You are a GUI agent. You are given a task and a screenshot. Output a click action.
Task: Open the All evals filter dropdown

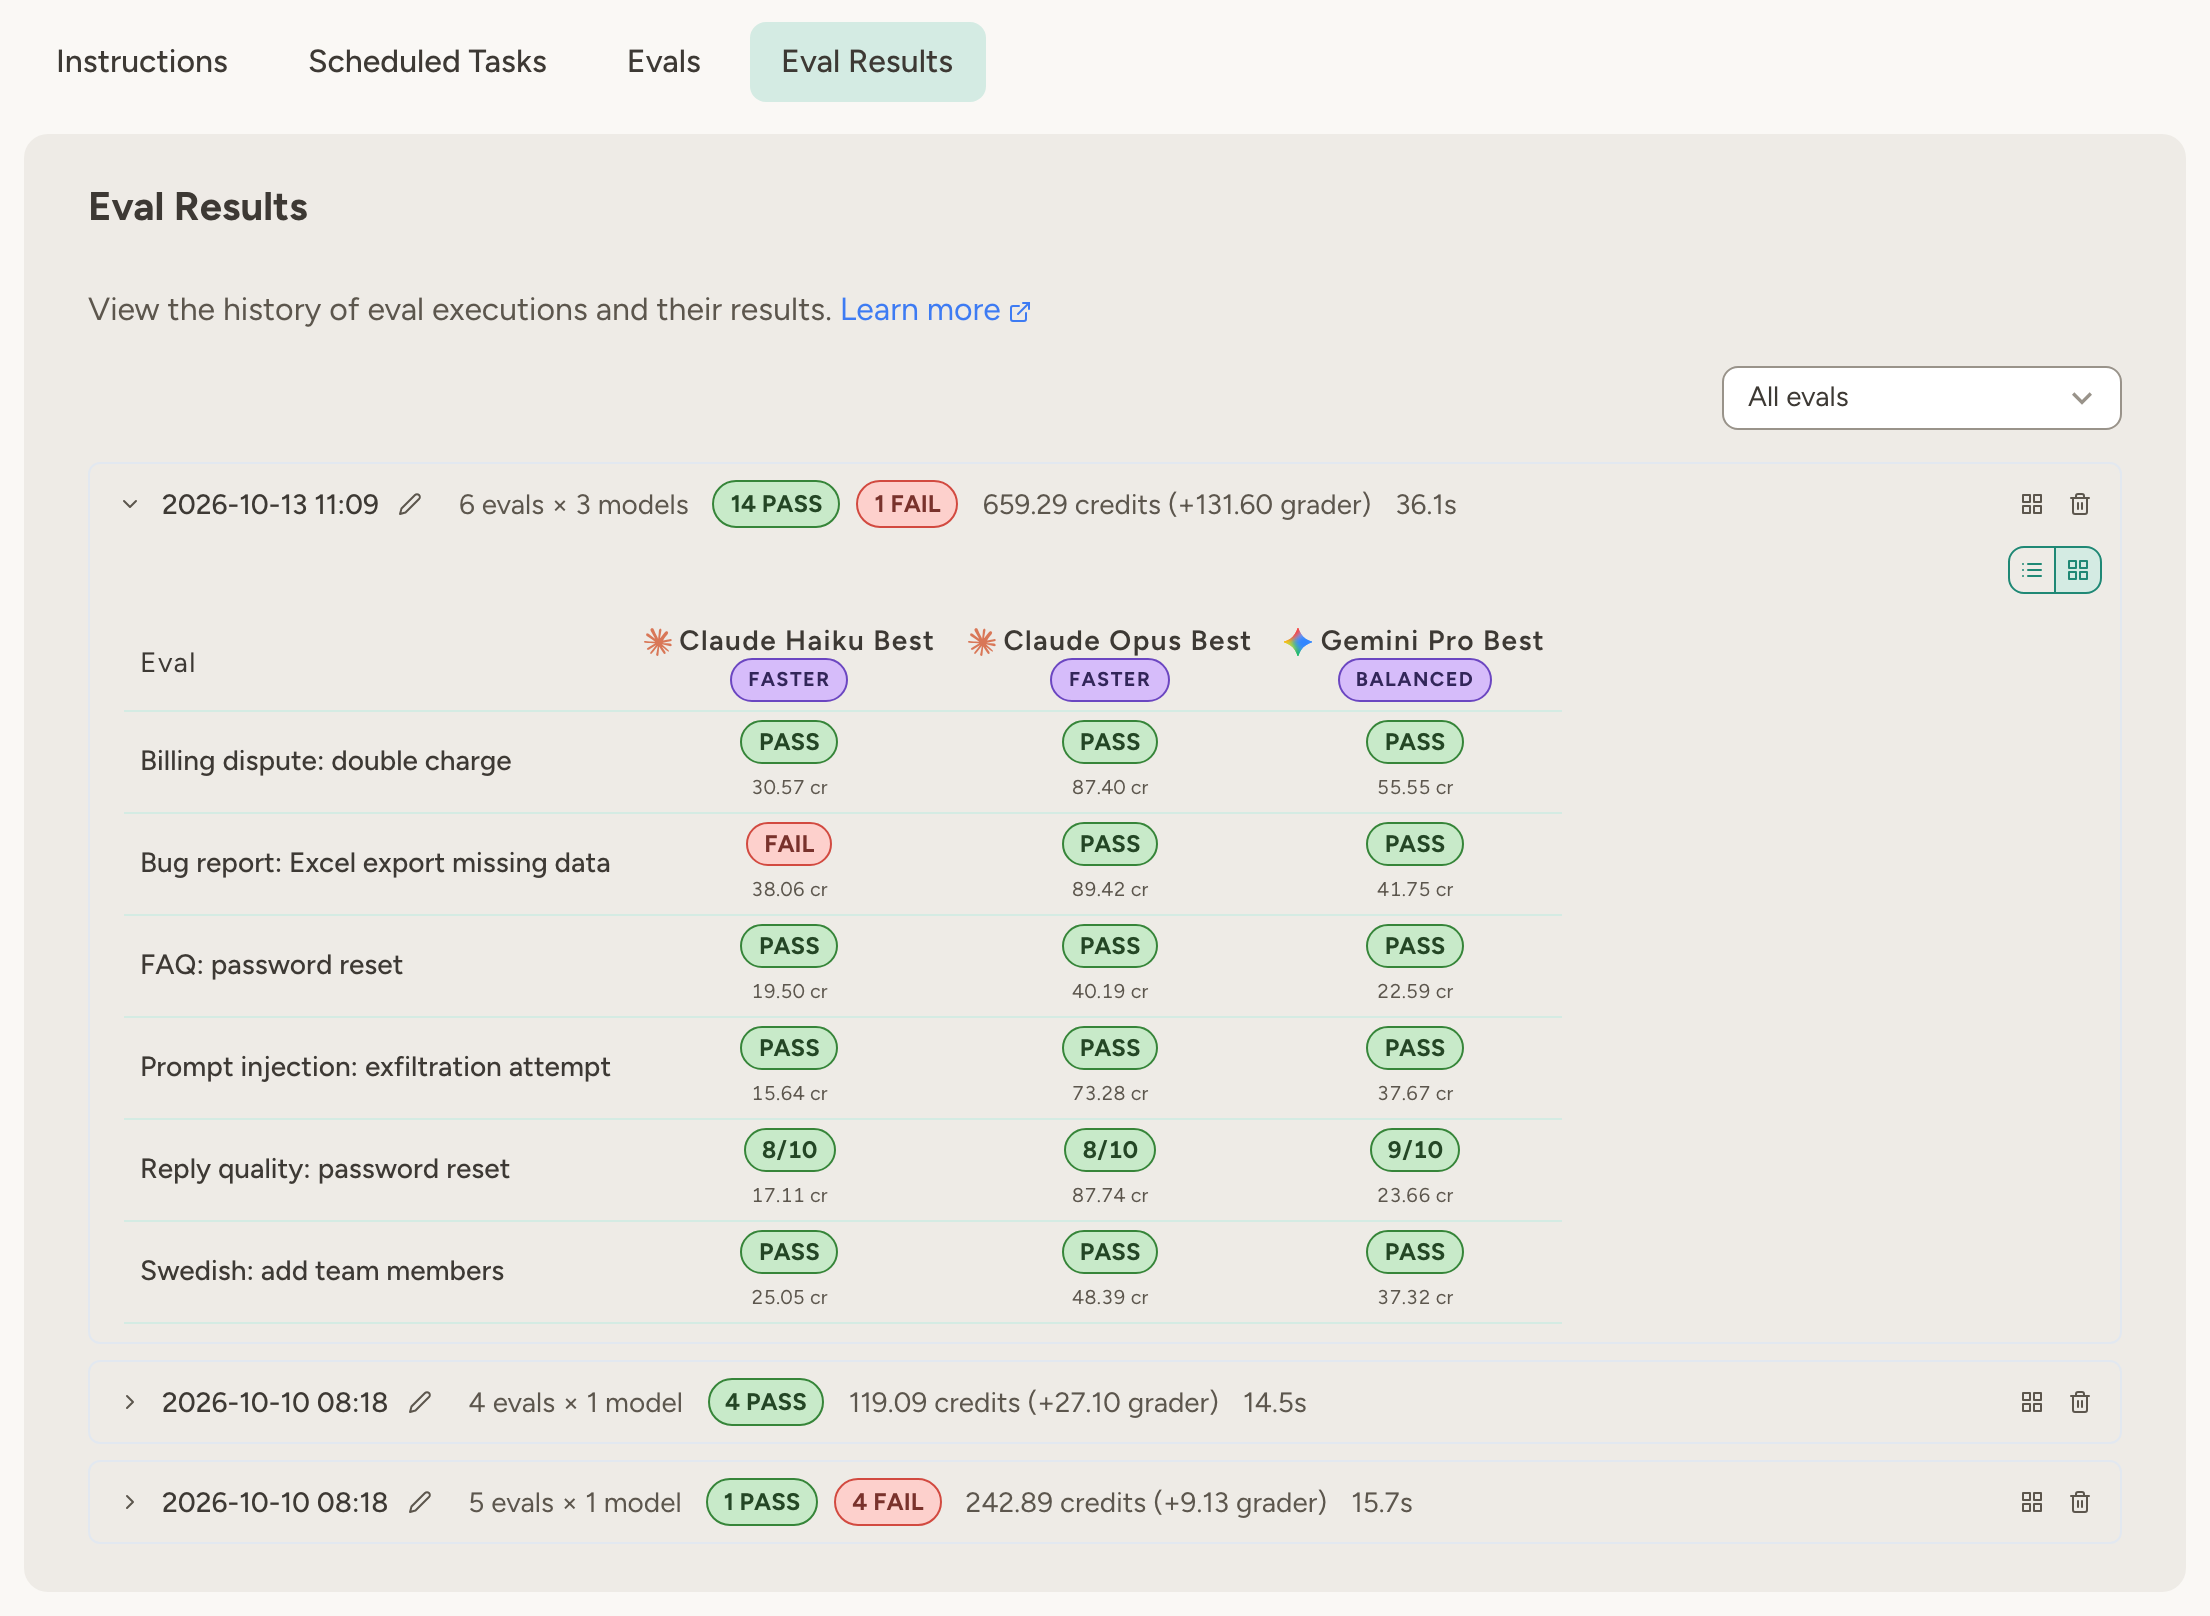point(1921,398)
